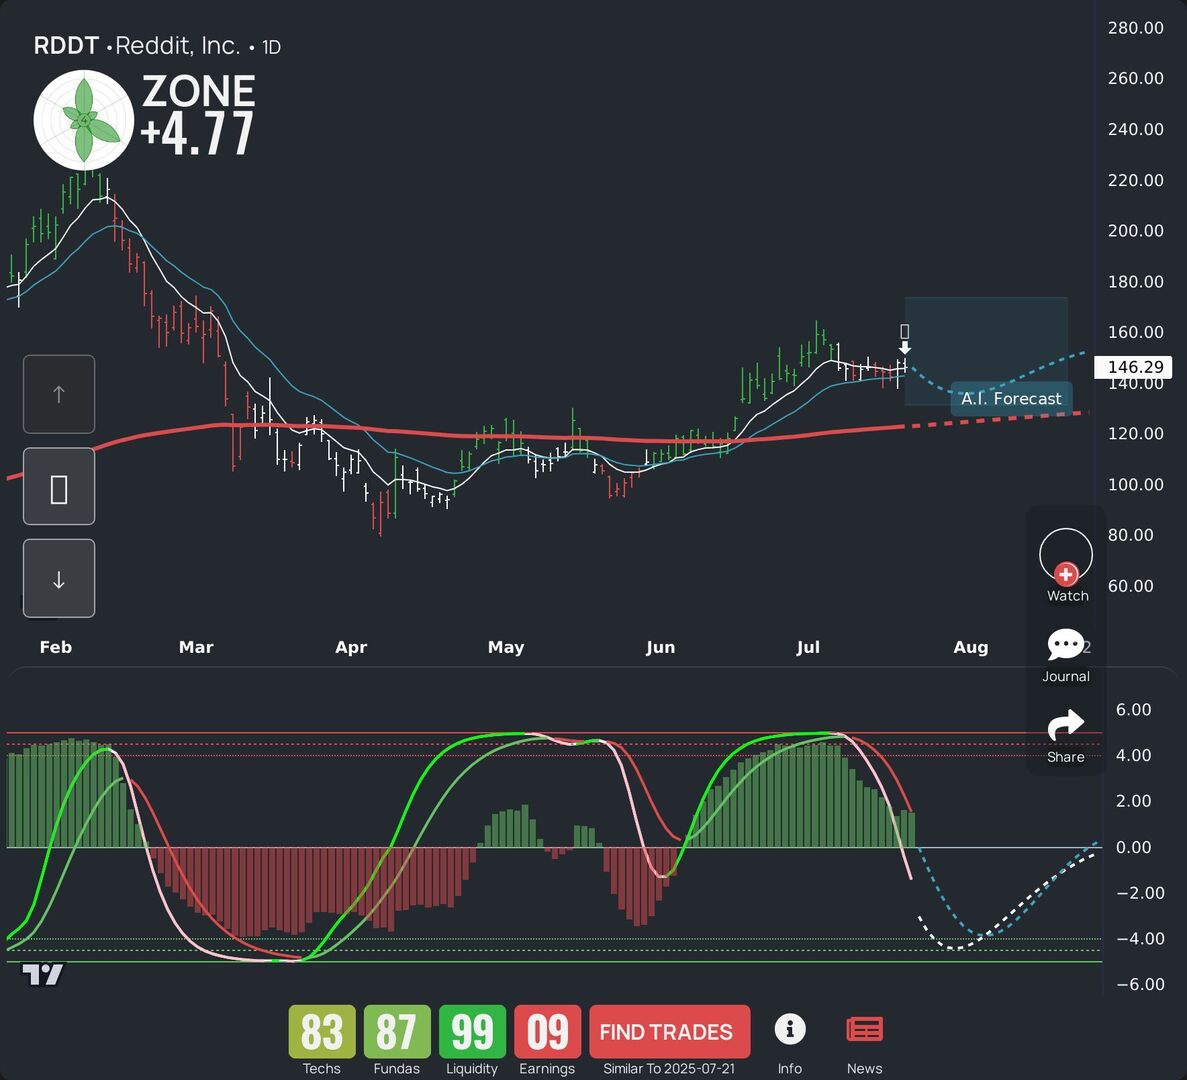Viewport: 1187px width, 1080px height.
Task: Tap the middle button between the arrows
Action: click(x=59, y=487)
